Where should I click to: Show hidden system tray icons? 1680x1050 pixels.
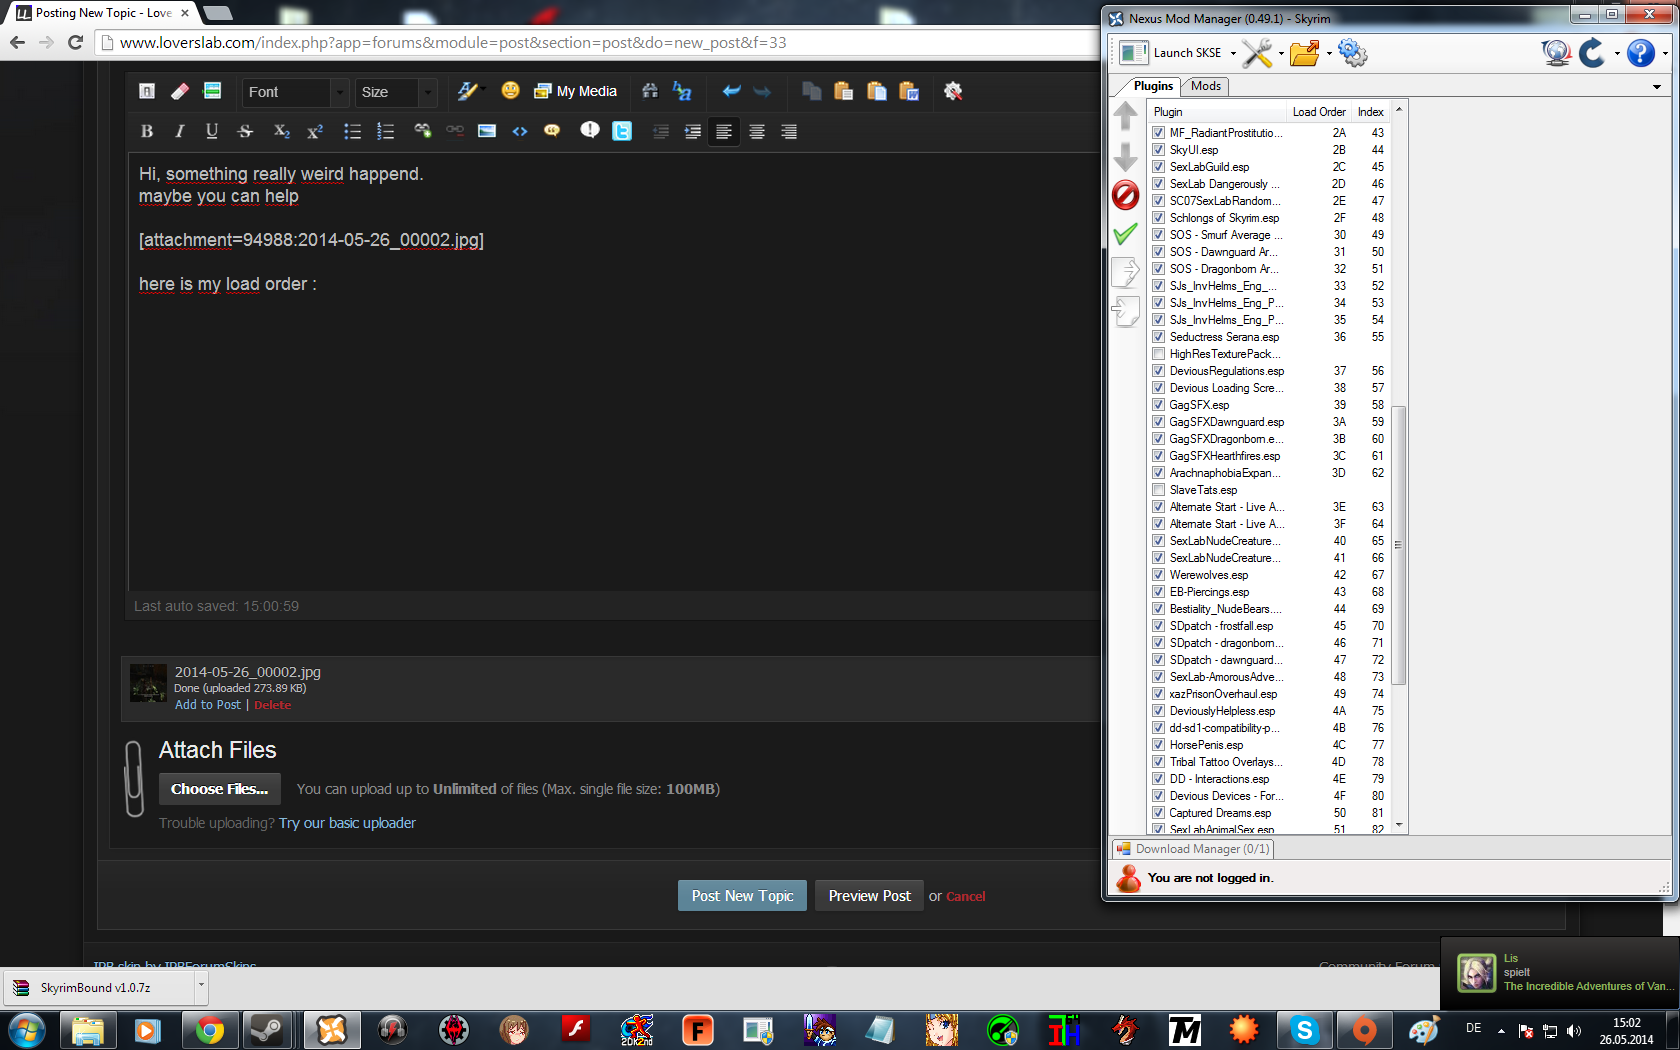[x=1501, y=1030]
